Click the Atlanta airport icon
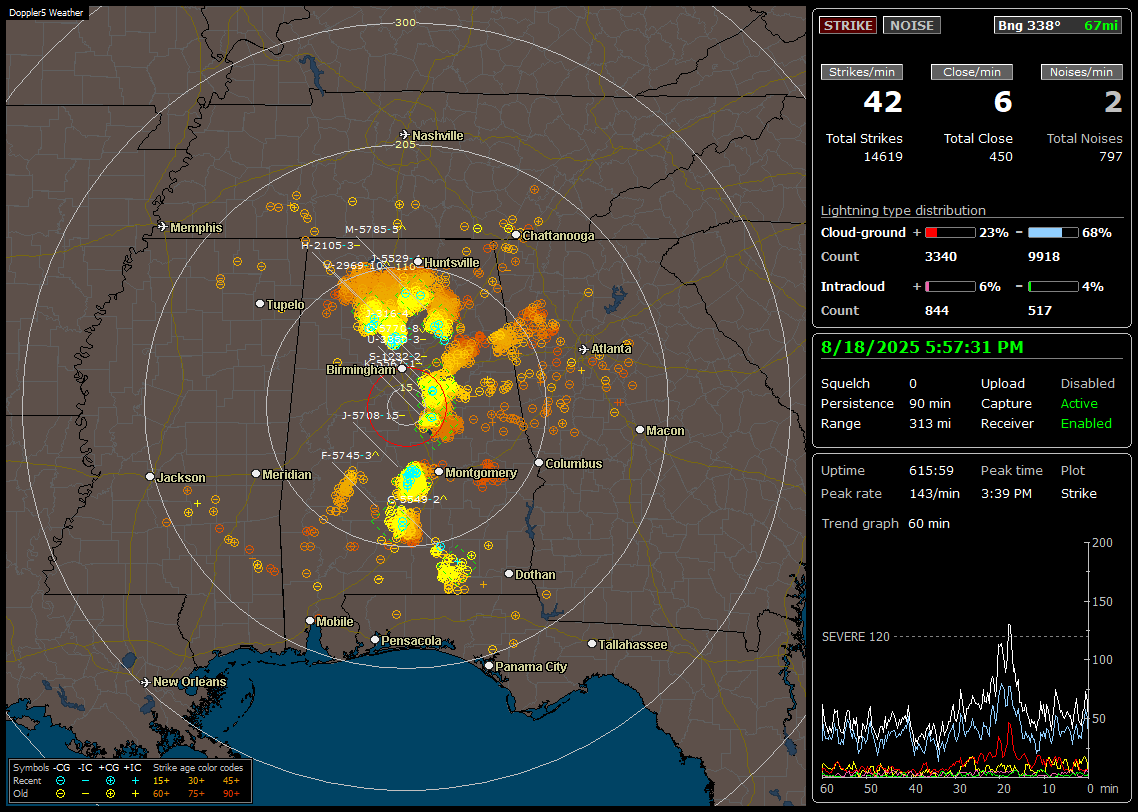The width and height of the screenshot is (1138, 812). click(584, 349)
